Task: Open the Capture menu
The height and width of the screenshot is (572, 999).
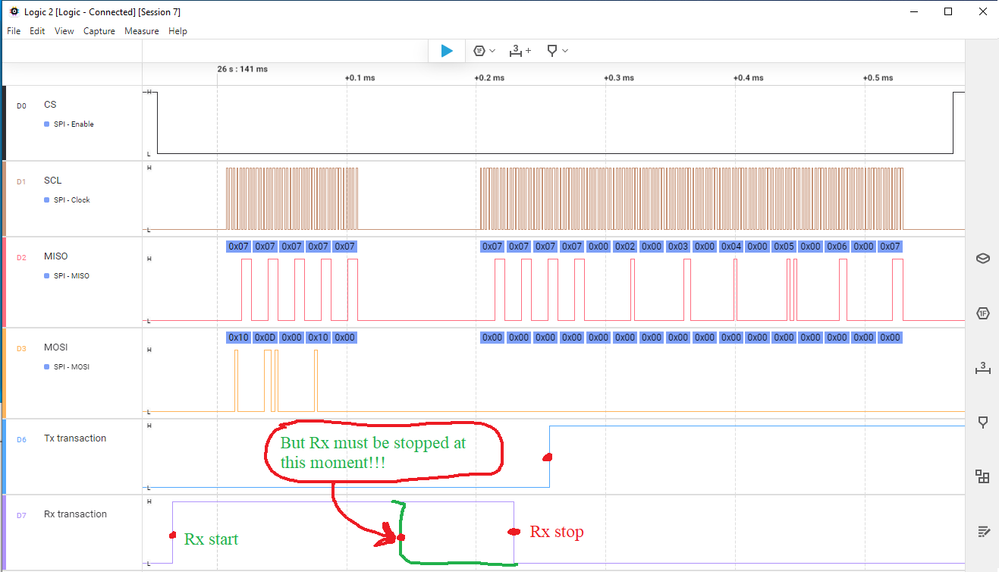Action: coord(99,31)
